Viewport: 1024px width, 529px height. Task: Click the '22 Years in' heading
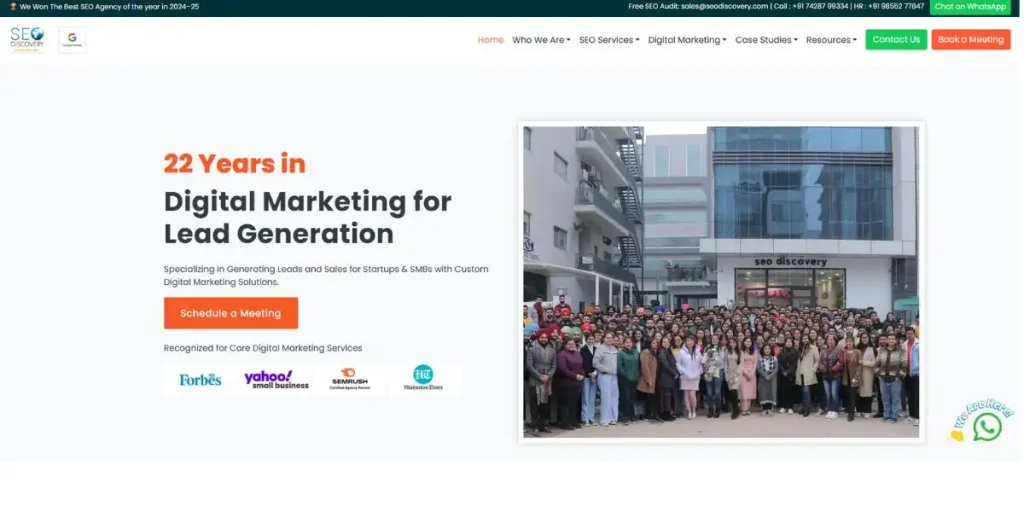click(234, 163)
